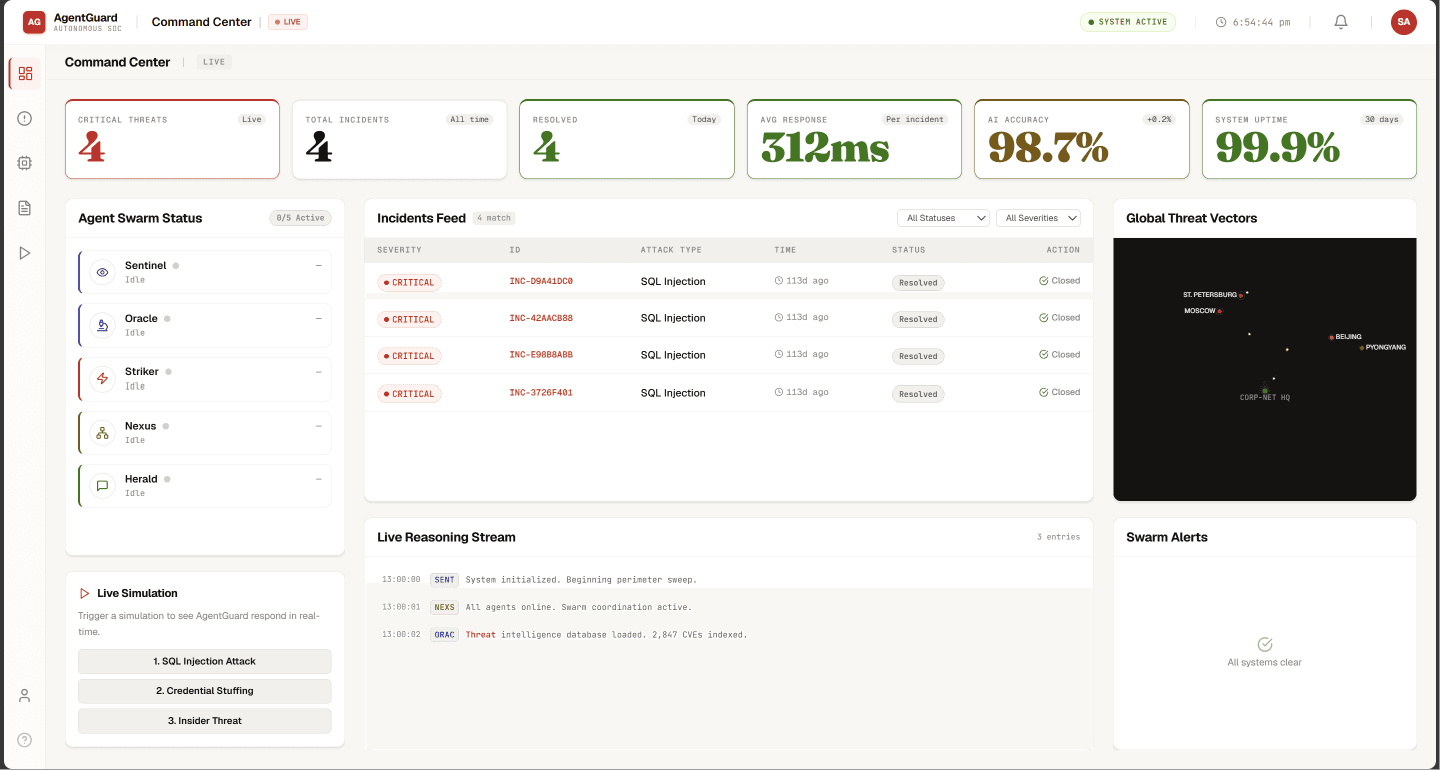Screen dimensions: 1440x770
Task: Click the Striker lightning bolt icon
Action: click(102, 378)
